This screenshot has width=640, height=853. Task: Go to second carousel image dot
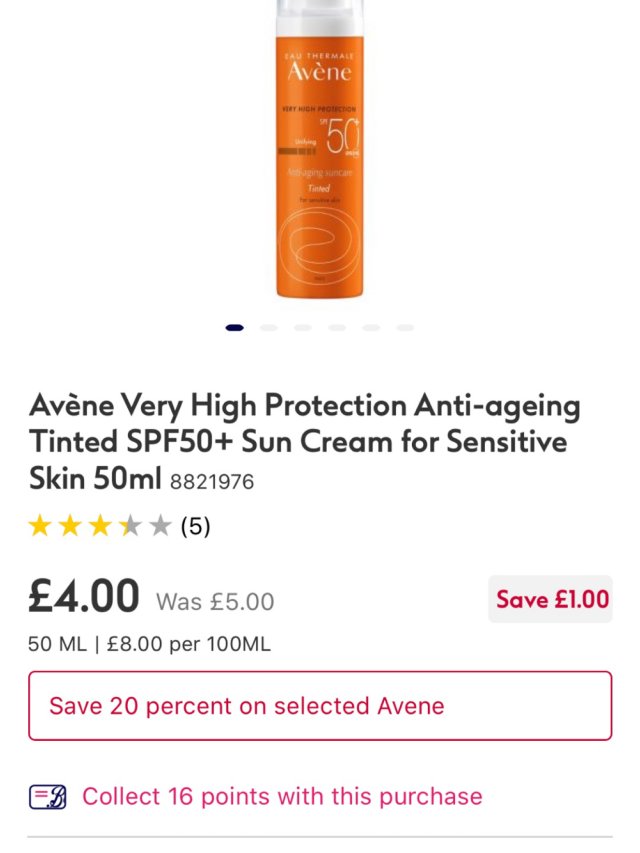tap(269, 327)
